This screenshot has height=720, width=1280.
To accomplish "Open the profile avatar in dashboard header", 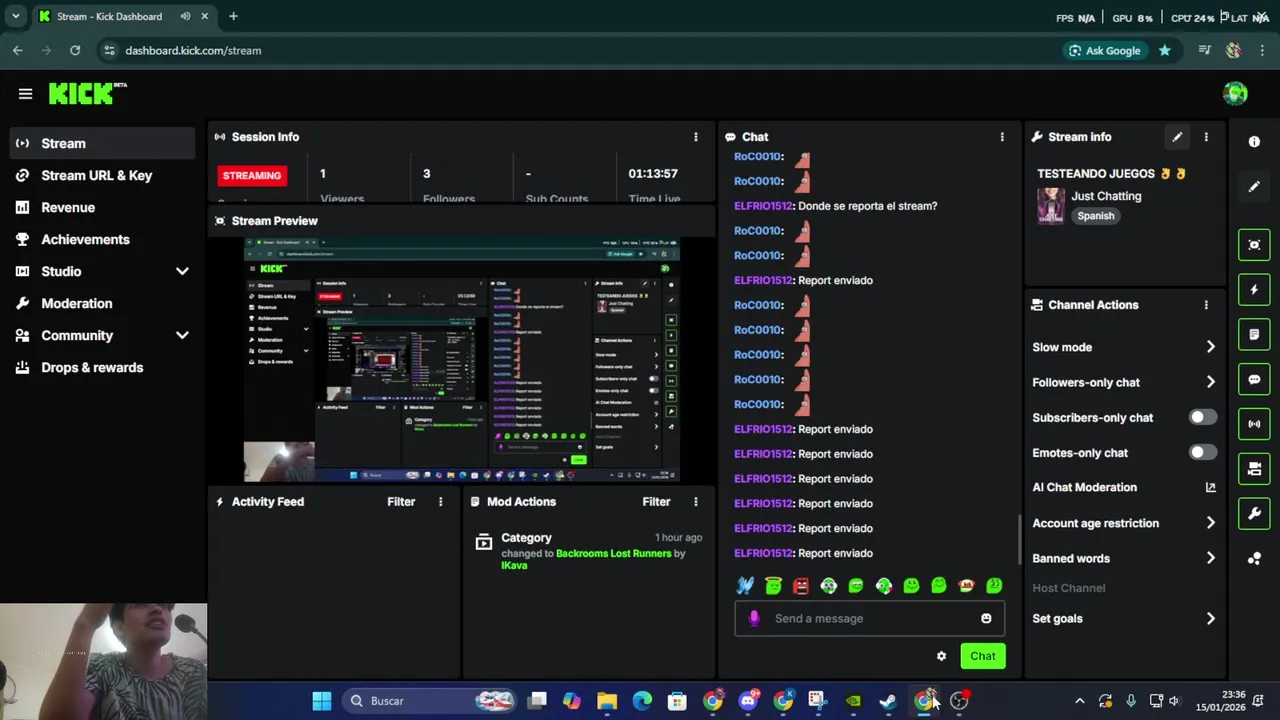I will 1235,93.
